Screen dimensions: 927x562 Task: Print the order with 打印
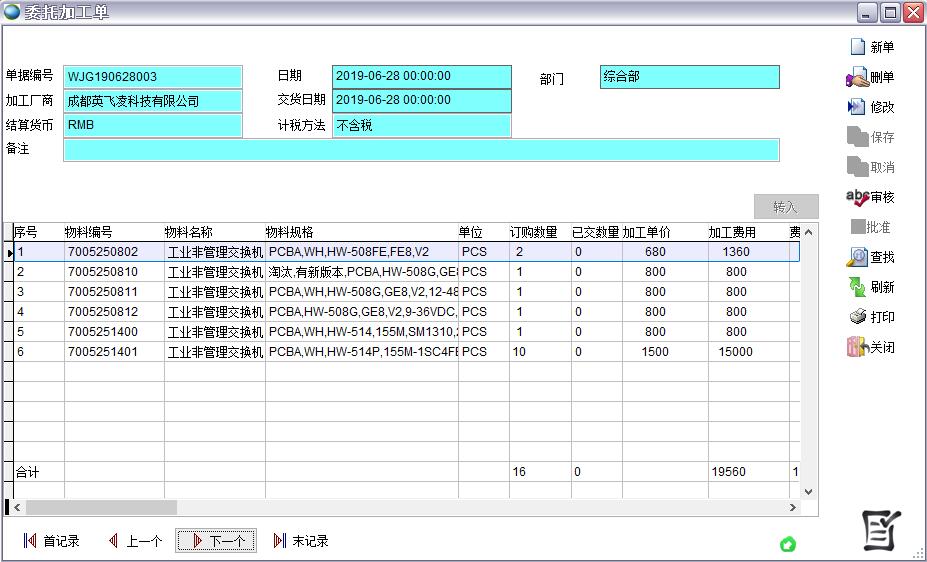click(857, 317)
